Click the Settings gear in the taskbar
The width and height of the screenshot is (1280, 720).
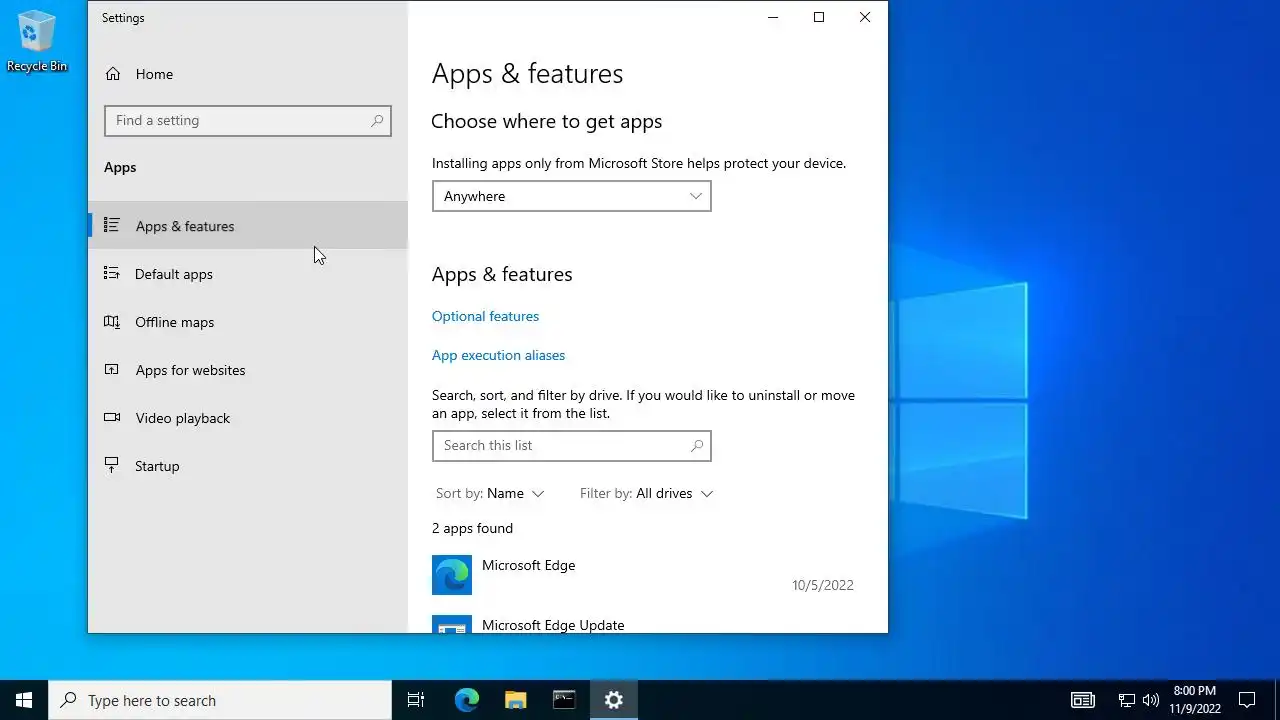[x=613, y=700]
